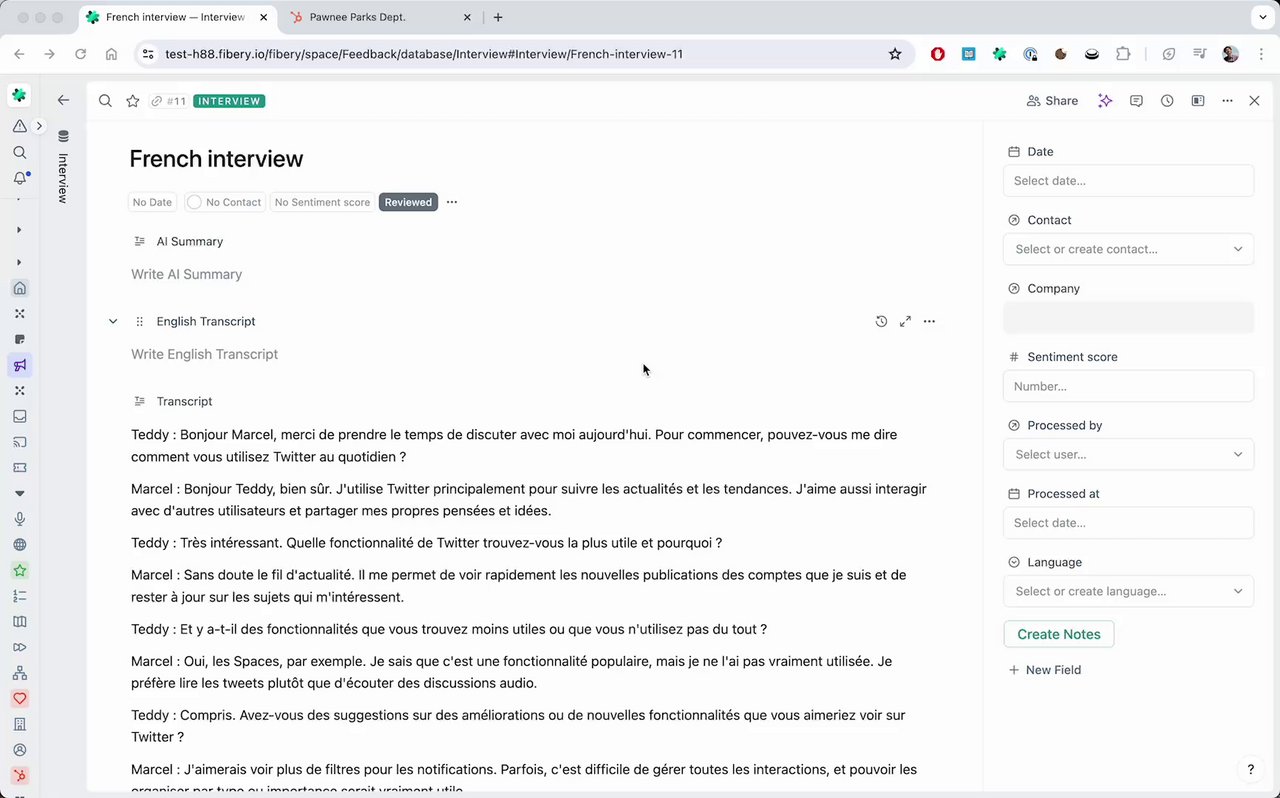The image size is (1280, 798).
Task: Add French interview to favorites star
Action: pyautogui.click(x=132, y=101)
